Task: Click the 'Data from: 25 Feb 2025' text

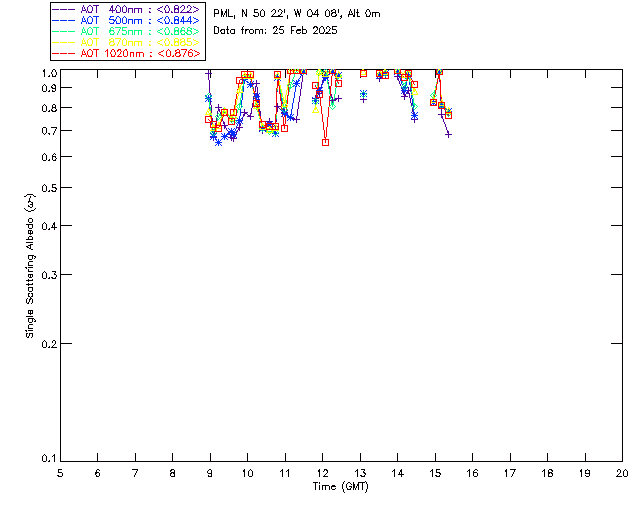Action: click(276, 30)
